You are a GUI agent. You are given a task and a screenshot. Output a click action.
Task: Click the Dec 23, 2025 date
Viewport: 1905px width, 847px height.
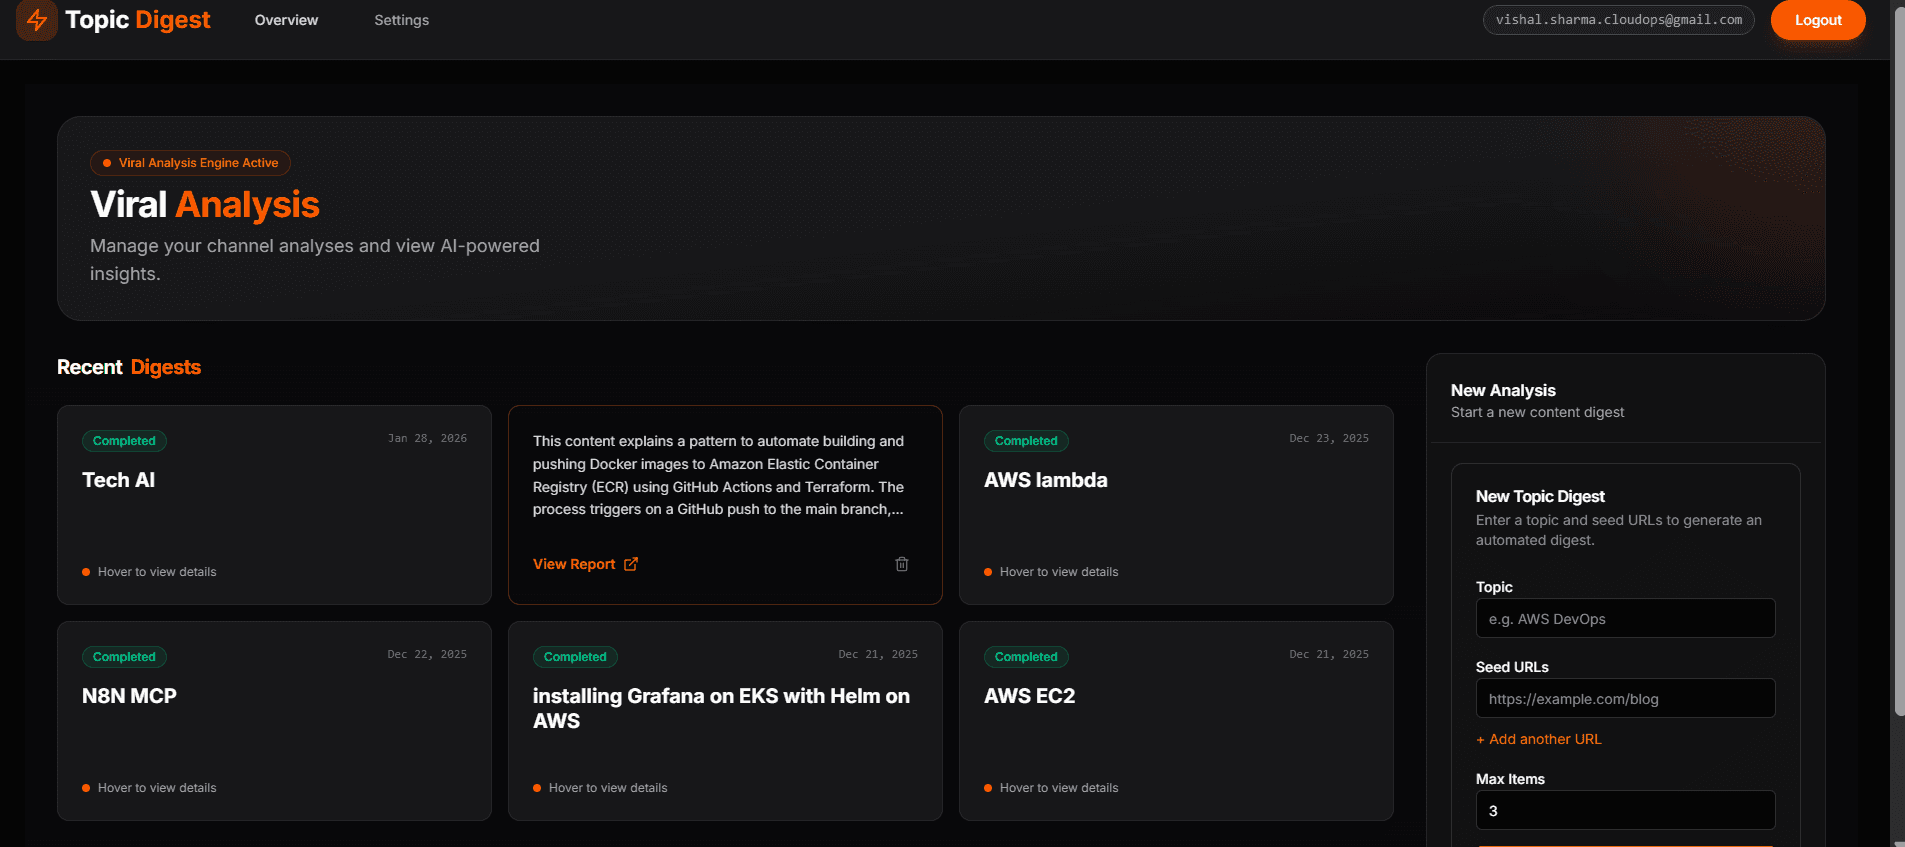(x=1329, y=438)
